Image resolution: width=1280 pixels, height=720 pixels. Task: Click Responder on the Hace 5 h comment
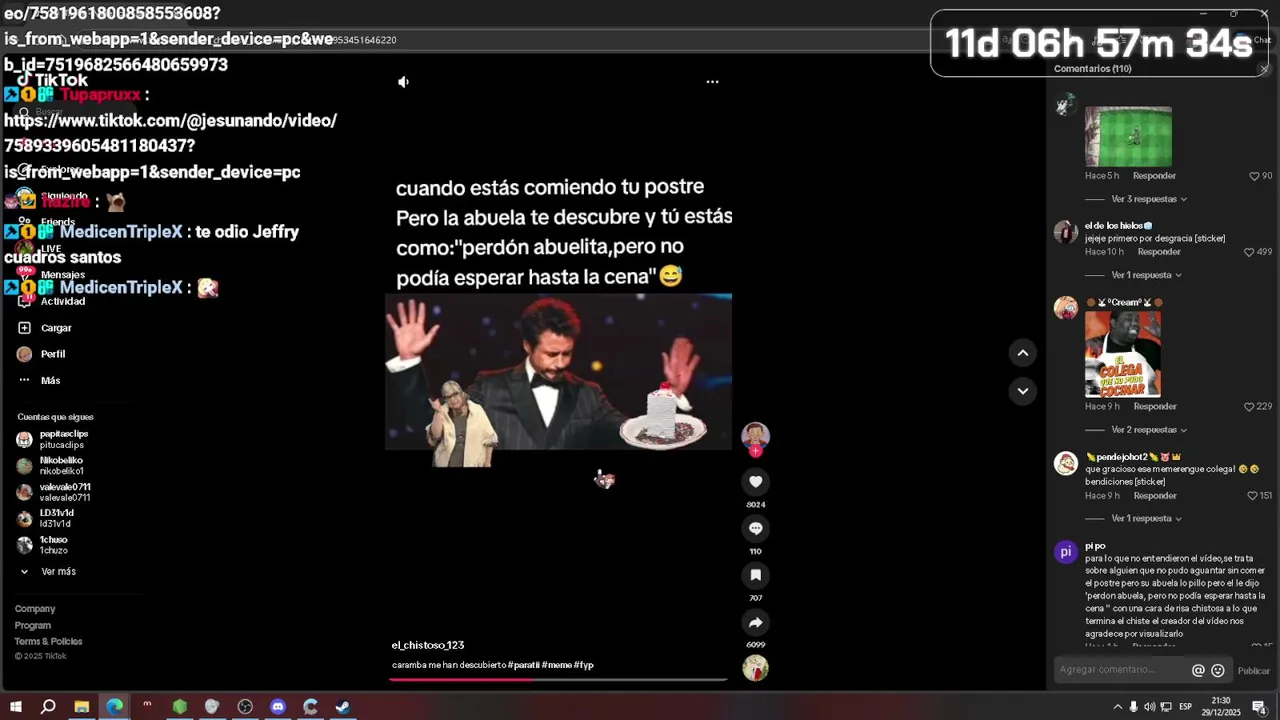click(1154, 176)
